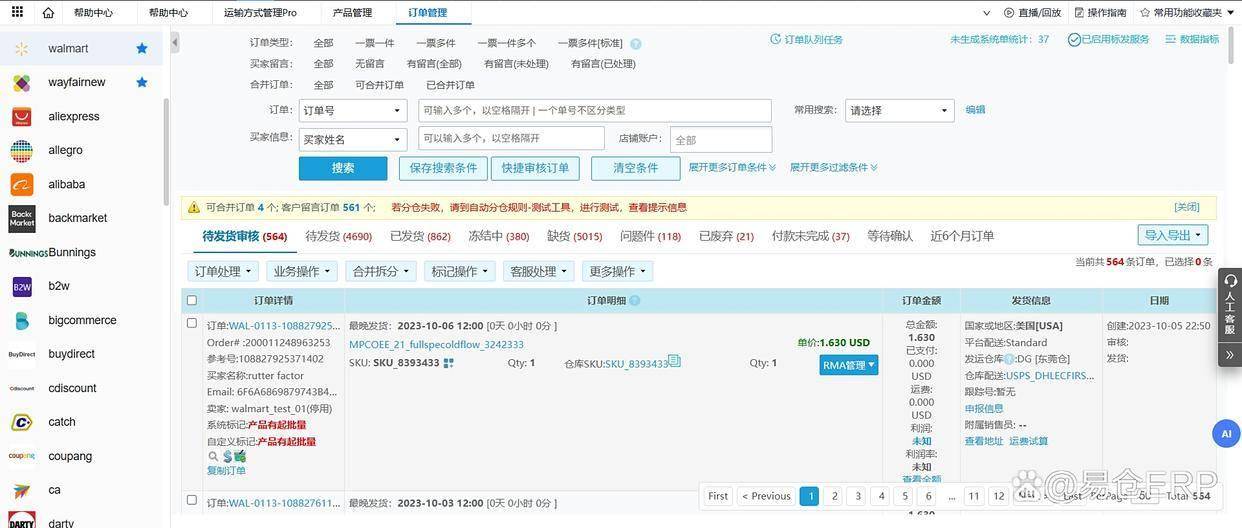
Task: Select 一票一件 order type filter
Action: coord(375,43)
